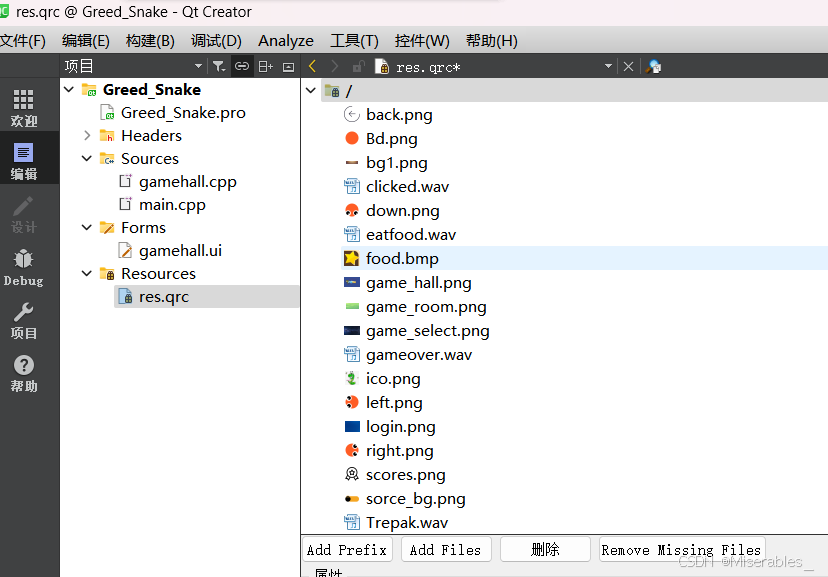Select game_select.png resource entry

tap(428, 330)
